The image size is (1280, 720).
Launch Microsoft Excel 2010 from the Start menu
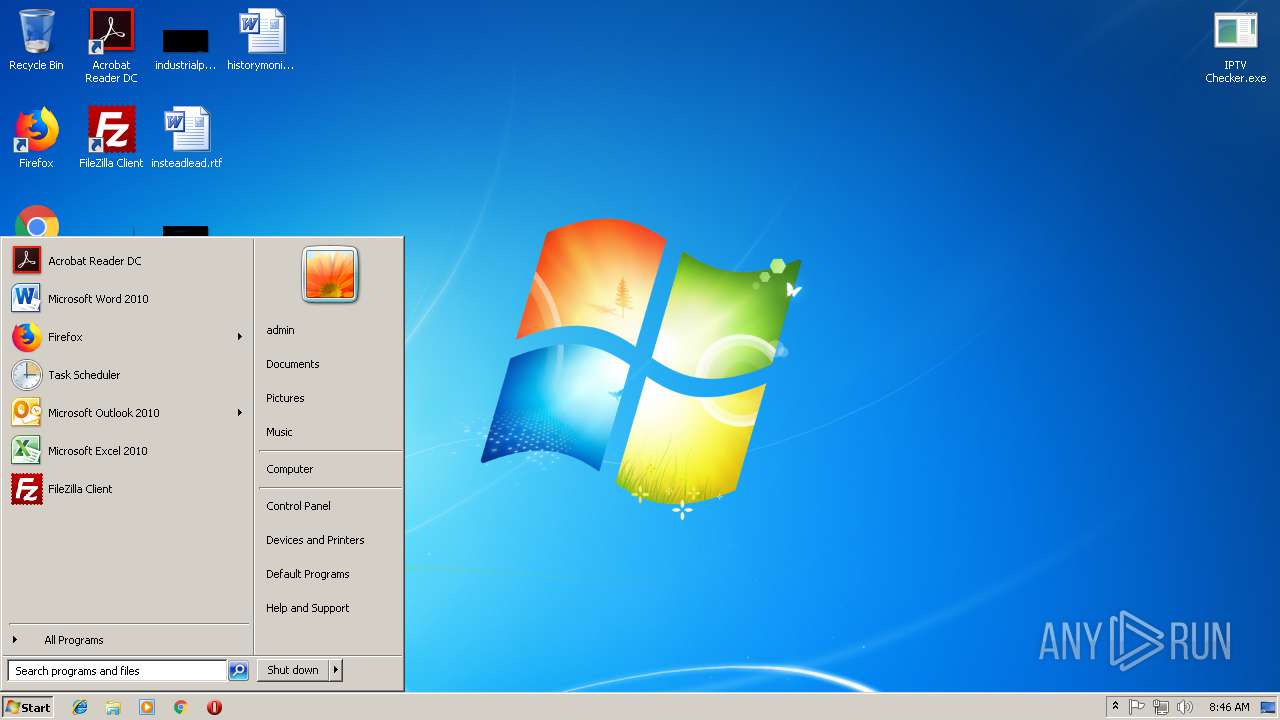tap(128, 451)
